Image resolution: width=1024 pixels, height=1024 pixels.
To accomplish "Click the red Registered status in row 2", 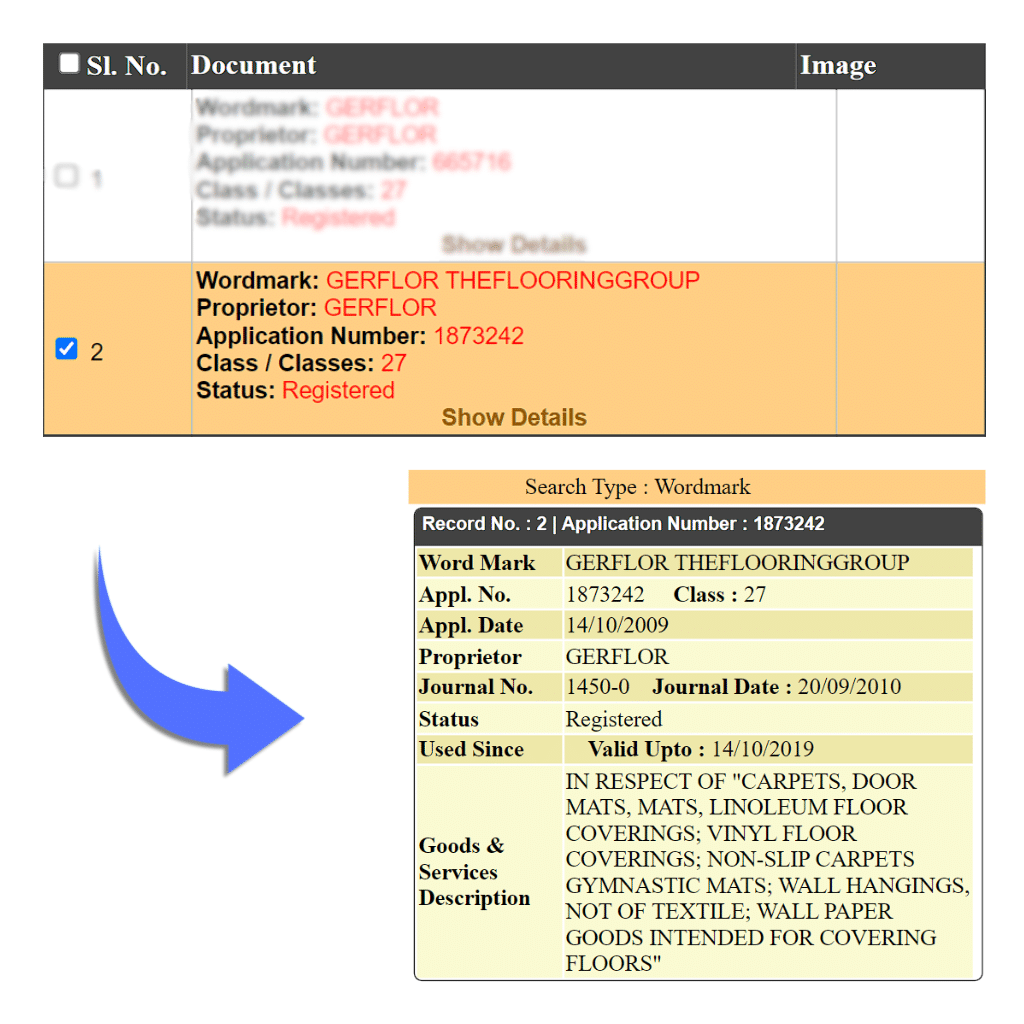I will (338, 391).
